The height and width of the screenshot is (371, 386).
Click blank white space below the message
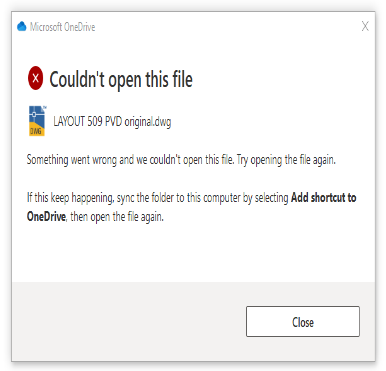pyautogui.click(x=193, y=253)
